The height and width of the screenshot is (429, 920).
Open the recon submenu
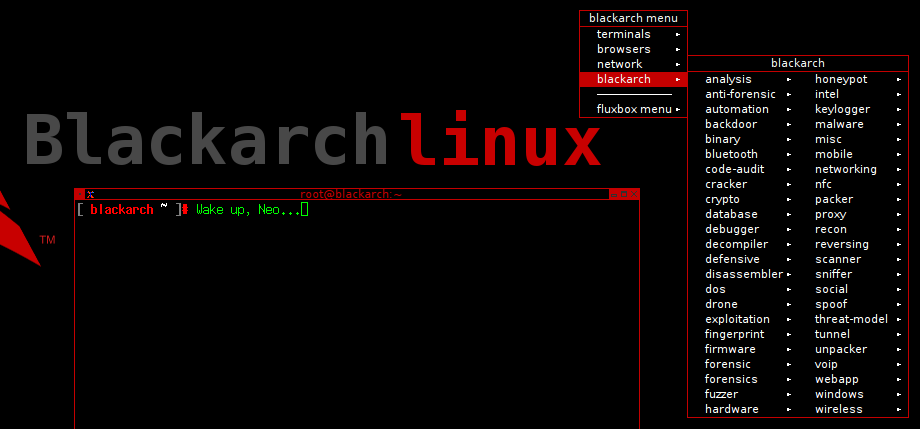853,229
